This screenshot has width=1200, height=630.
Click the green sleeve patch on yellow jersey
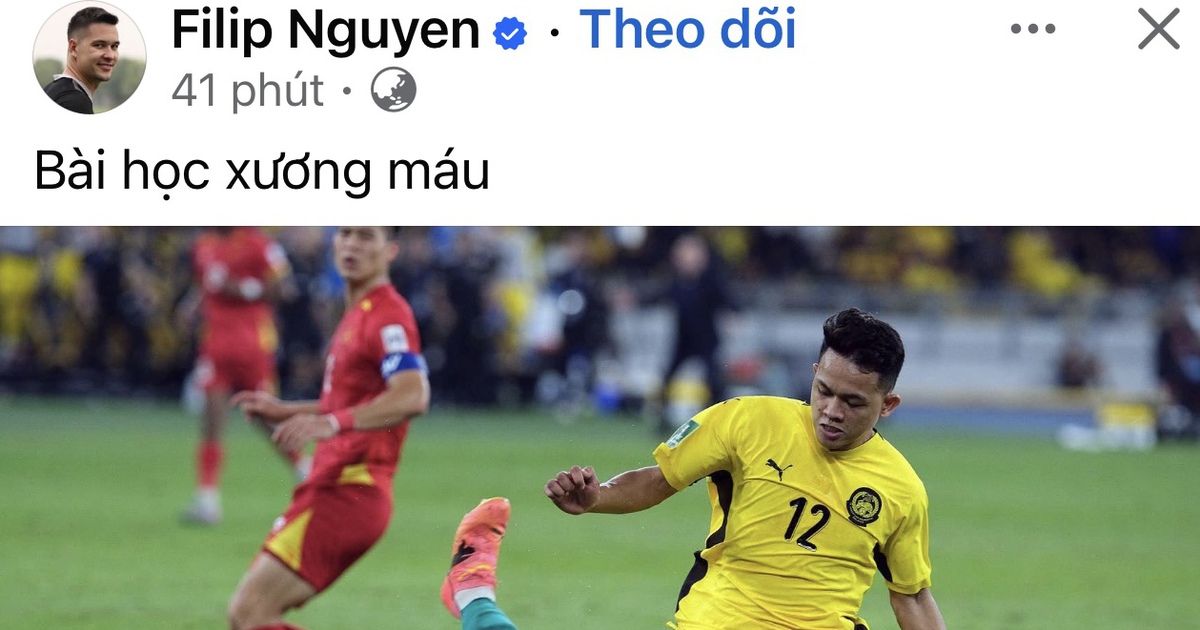pos(683,433)
